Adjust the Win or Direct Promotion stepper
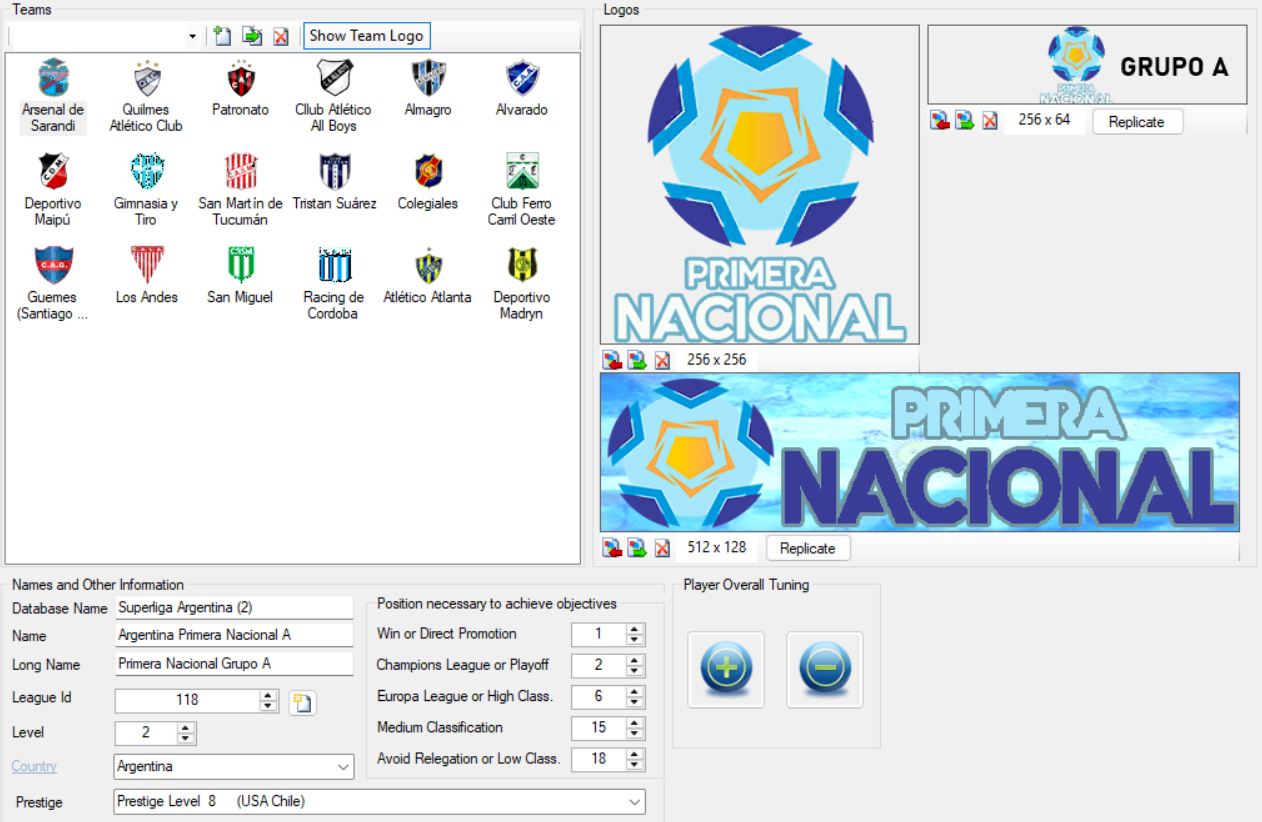Viewport: 1262px width, 822px height. click(635, 634)
